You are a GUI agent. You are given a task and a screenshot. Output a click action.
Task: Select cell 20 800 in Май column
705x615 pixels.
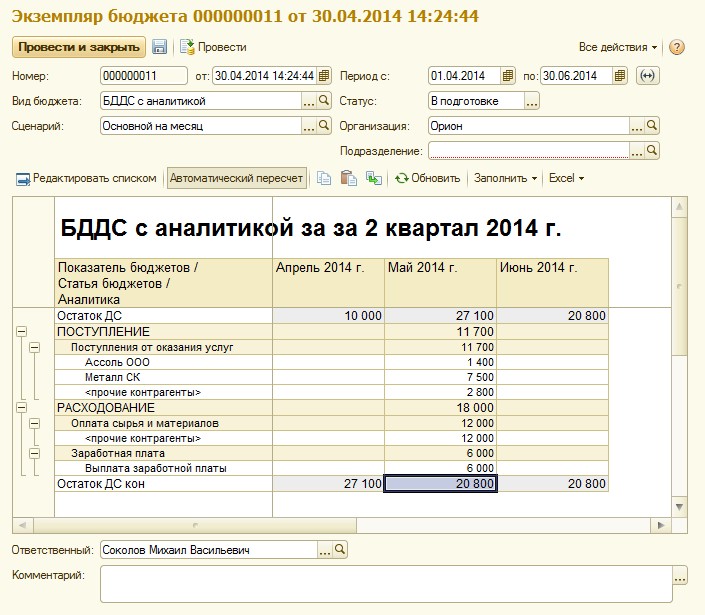pyautogui.click(x=441, y=484)
